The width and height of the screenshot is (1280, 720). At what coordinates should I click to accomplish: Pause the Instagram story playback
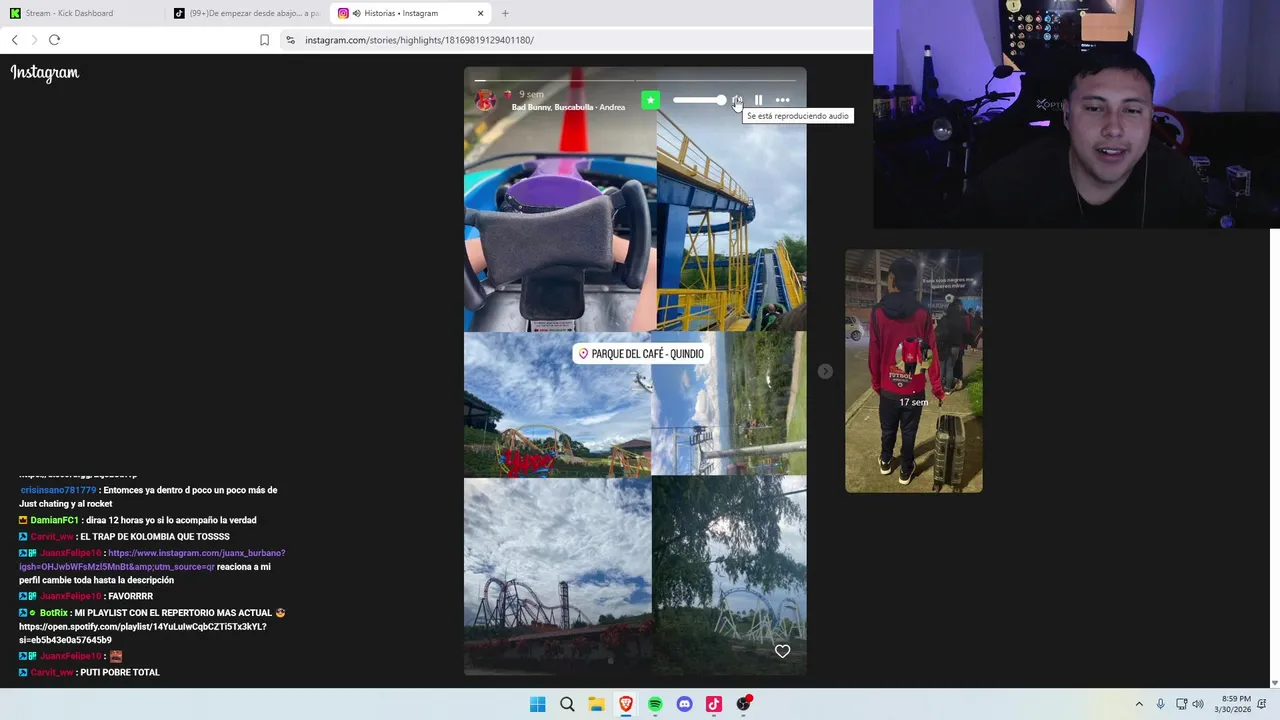point(758,100)
